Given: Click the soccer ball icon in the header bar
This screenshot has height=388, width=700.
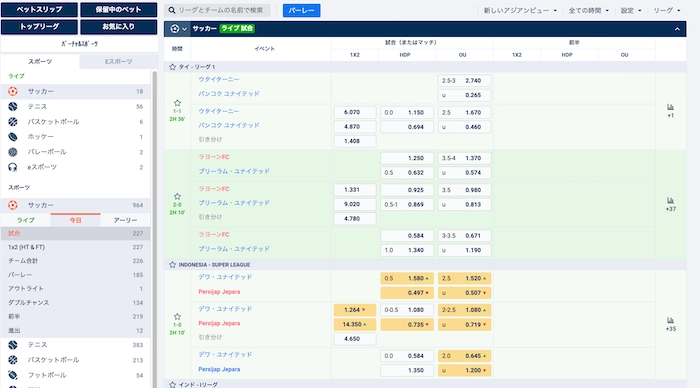Looking at the screenshot, I should click(175, 29).
